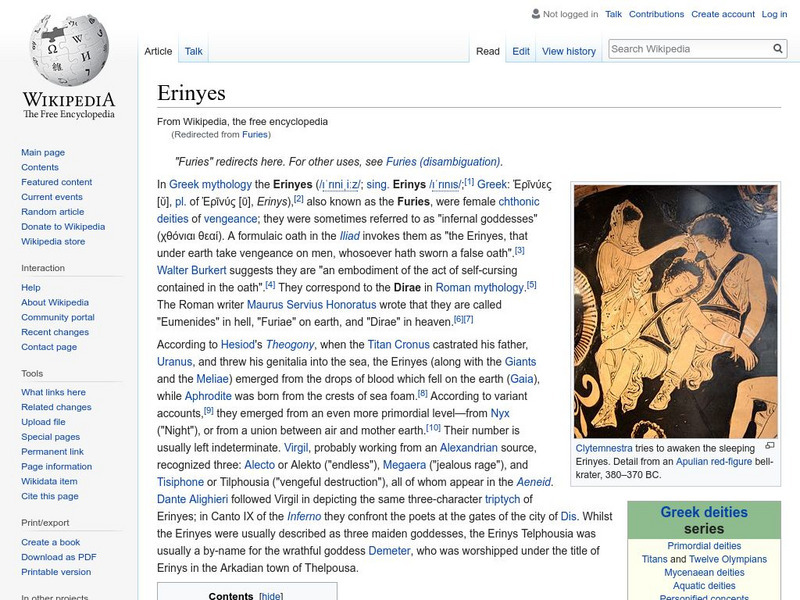Open the Clytemnestra vase painting thumbnail

pyautogui.click(x=676, y=311)
